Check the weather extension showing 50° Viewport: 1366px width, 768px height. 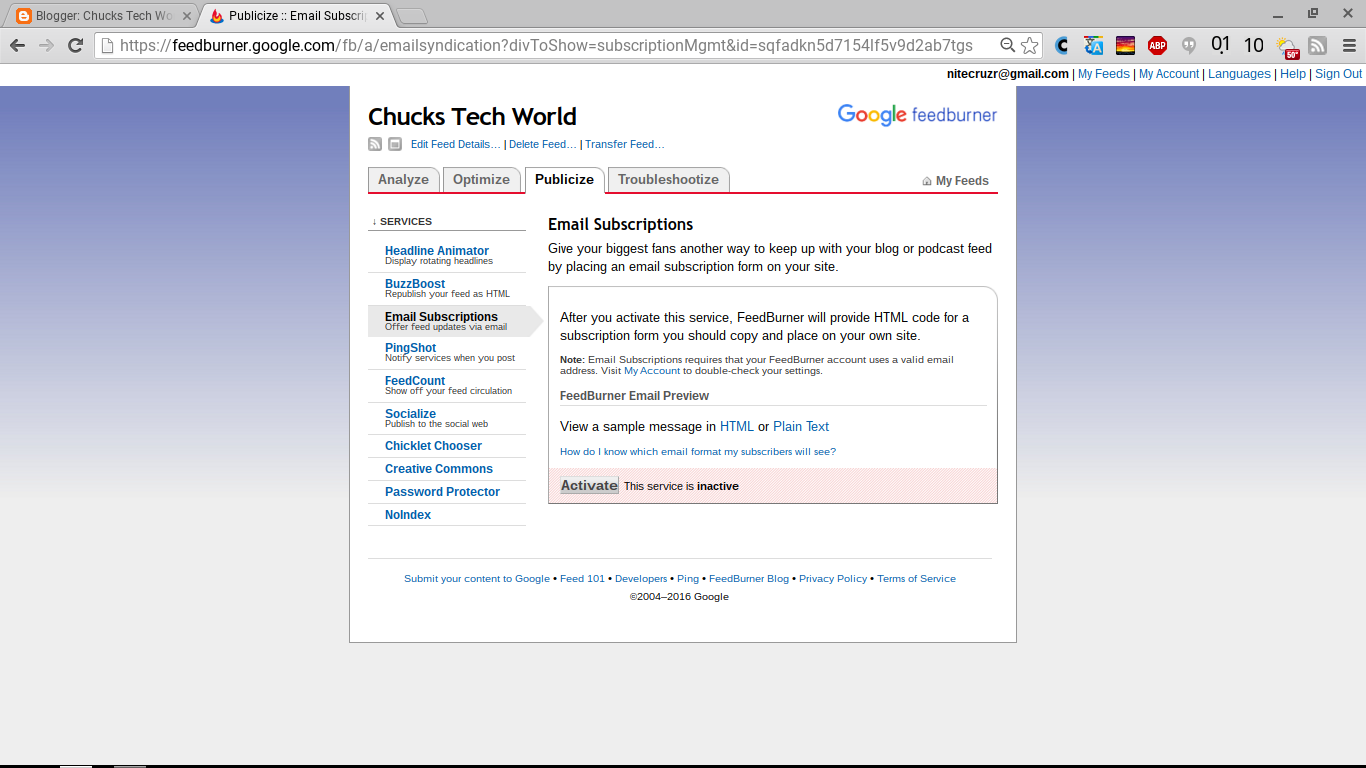point(1286,45)
